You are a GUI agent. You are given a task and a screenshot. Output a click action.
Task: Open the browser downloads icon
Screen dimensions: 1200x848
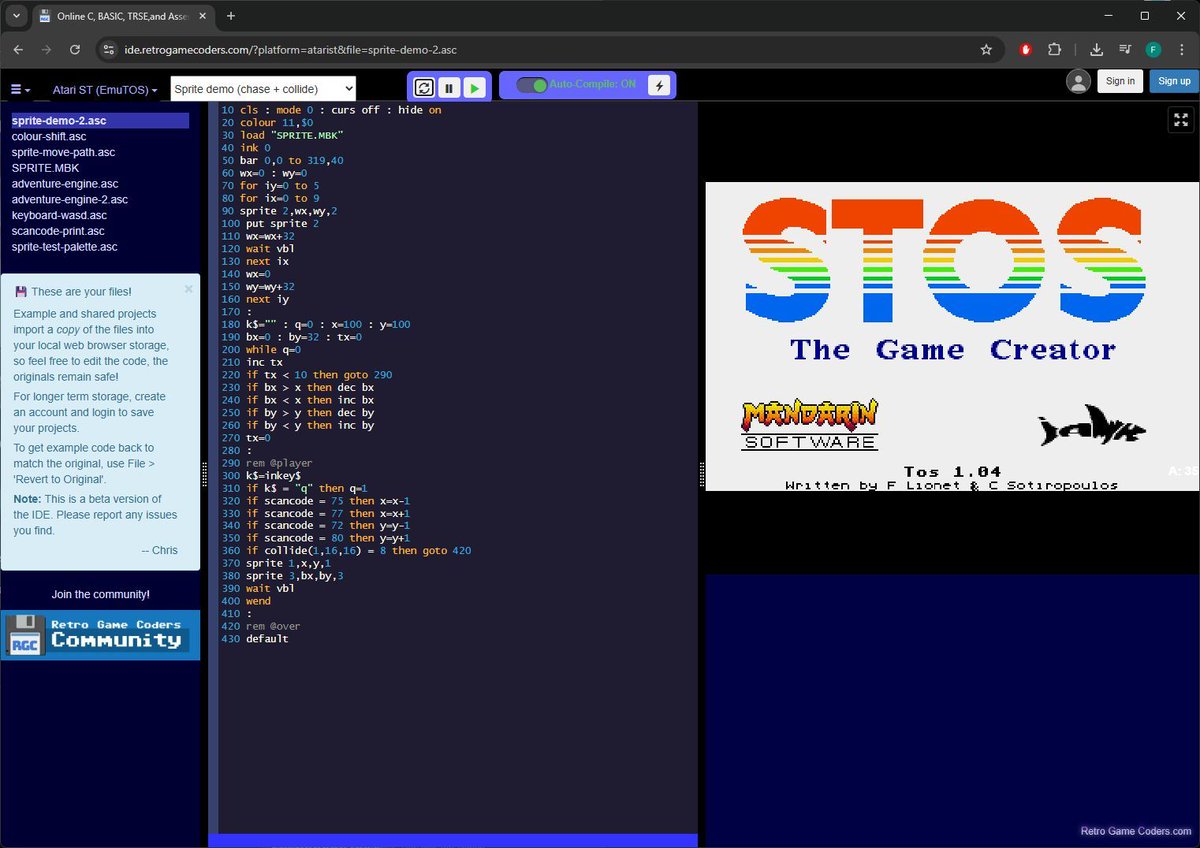[1096, 49]
